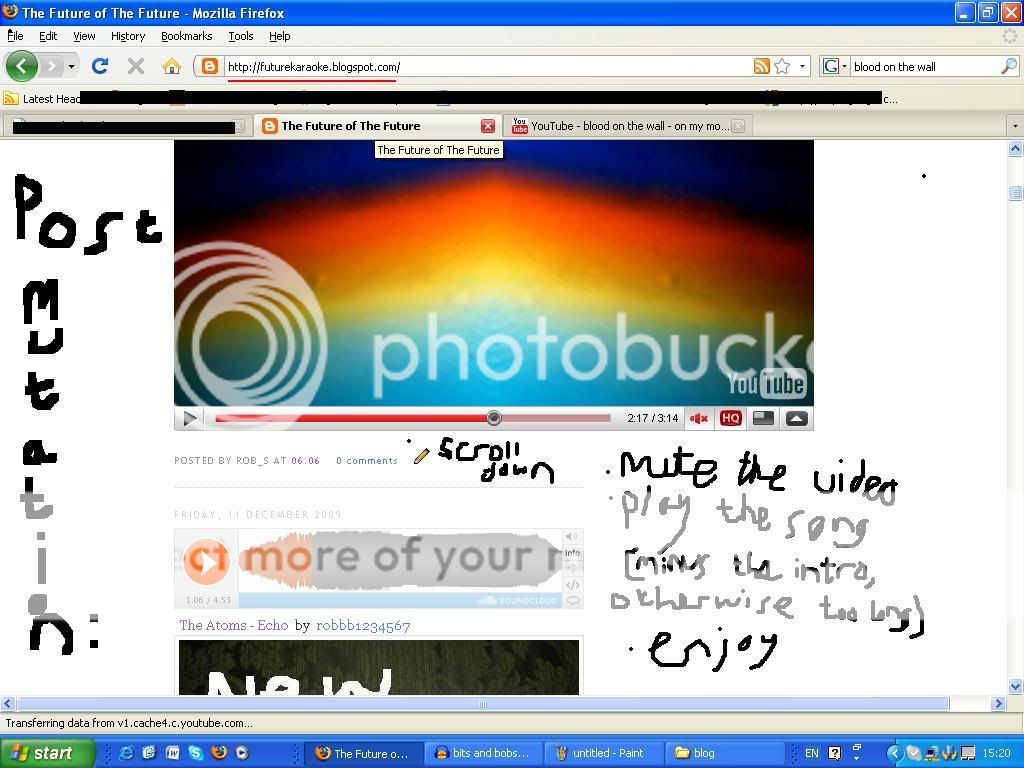Toggle the video player size button
The image size is (1024, 768).
coord(763,419)
